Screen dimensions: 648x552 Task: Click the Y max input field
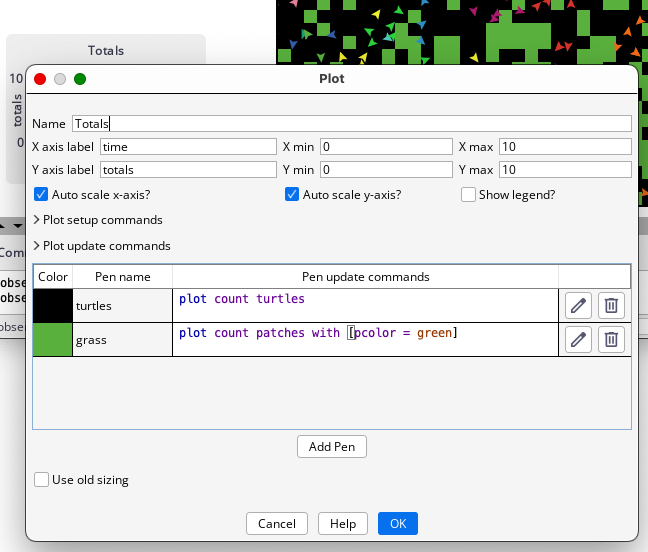[x=564, y=170]
